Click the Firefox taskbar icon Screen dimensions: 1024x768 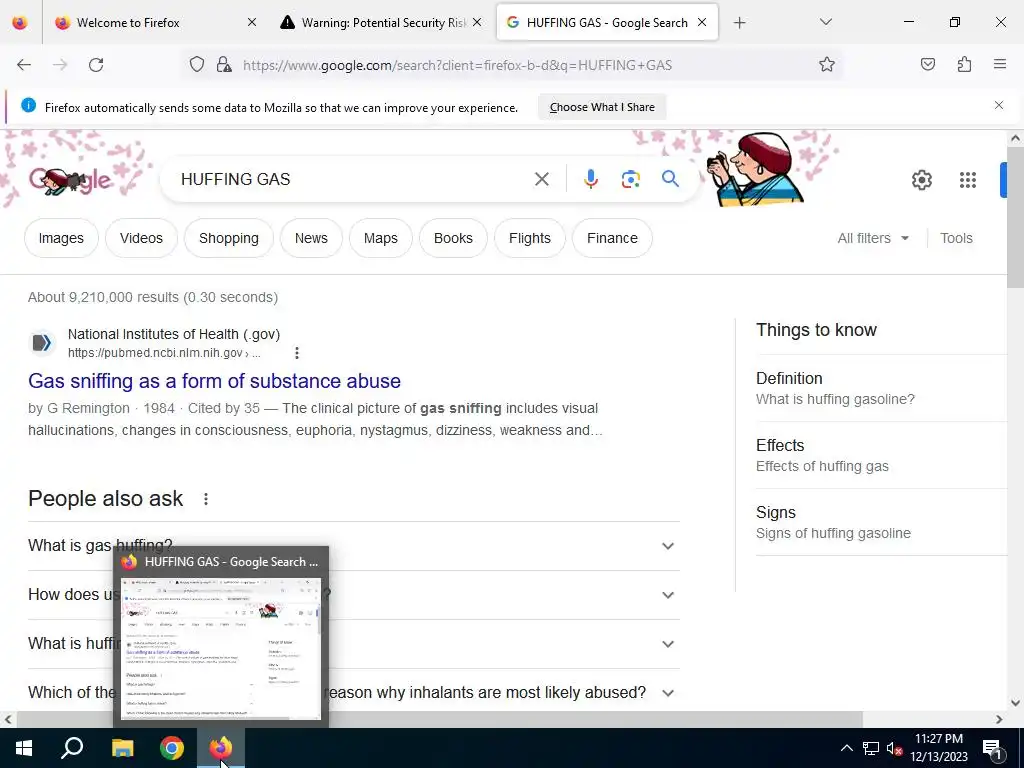pyautogui.click(x=221, y=748)
